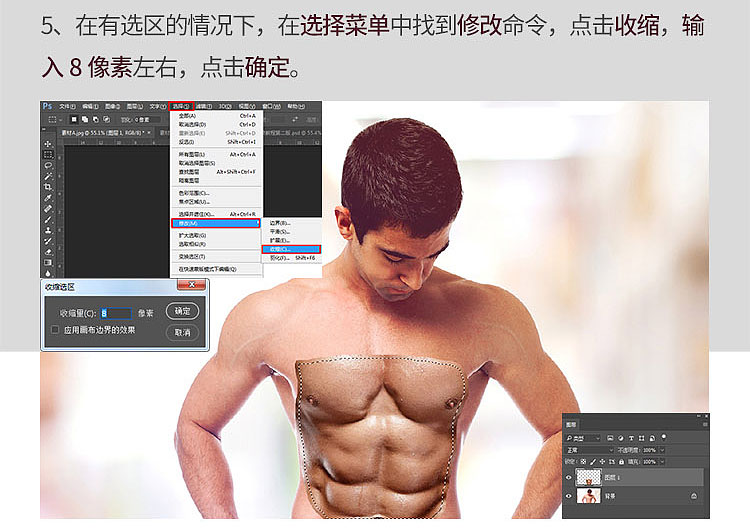The image size is (750, 528).
Task: Choose 全部(A) Ctrl+A menu item
Action: pos(217,116)
